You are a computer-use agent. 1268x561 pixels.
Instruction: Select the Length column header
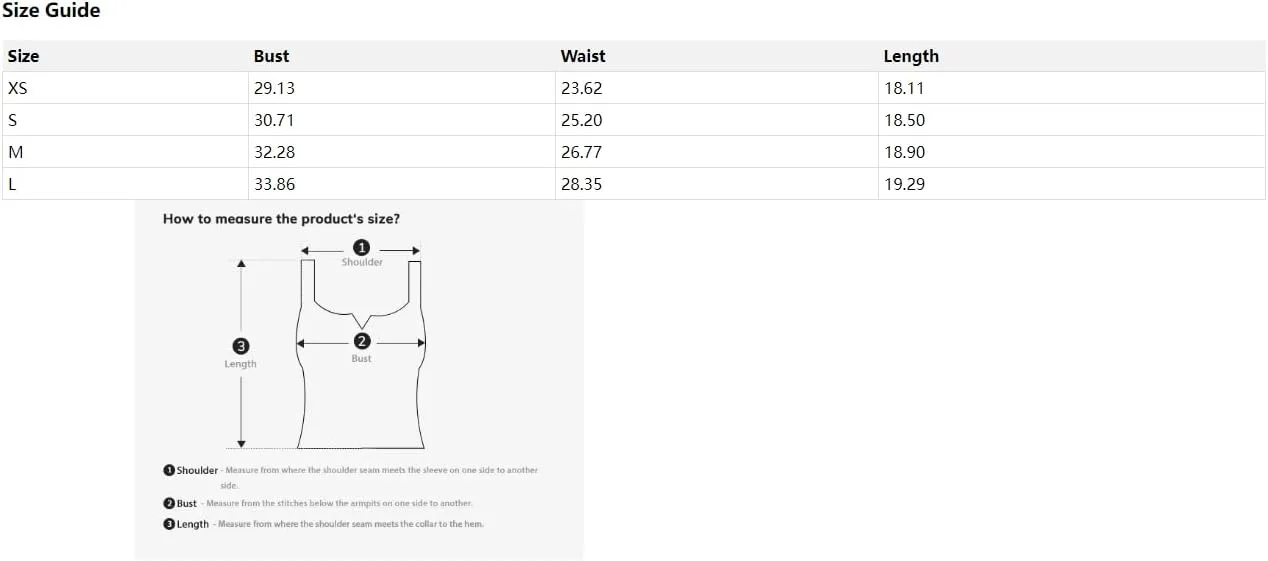1072,56
